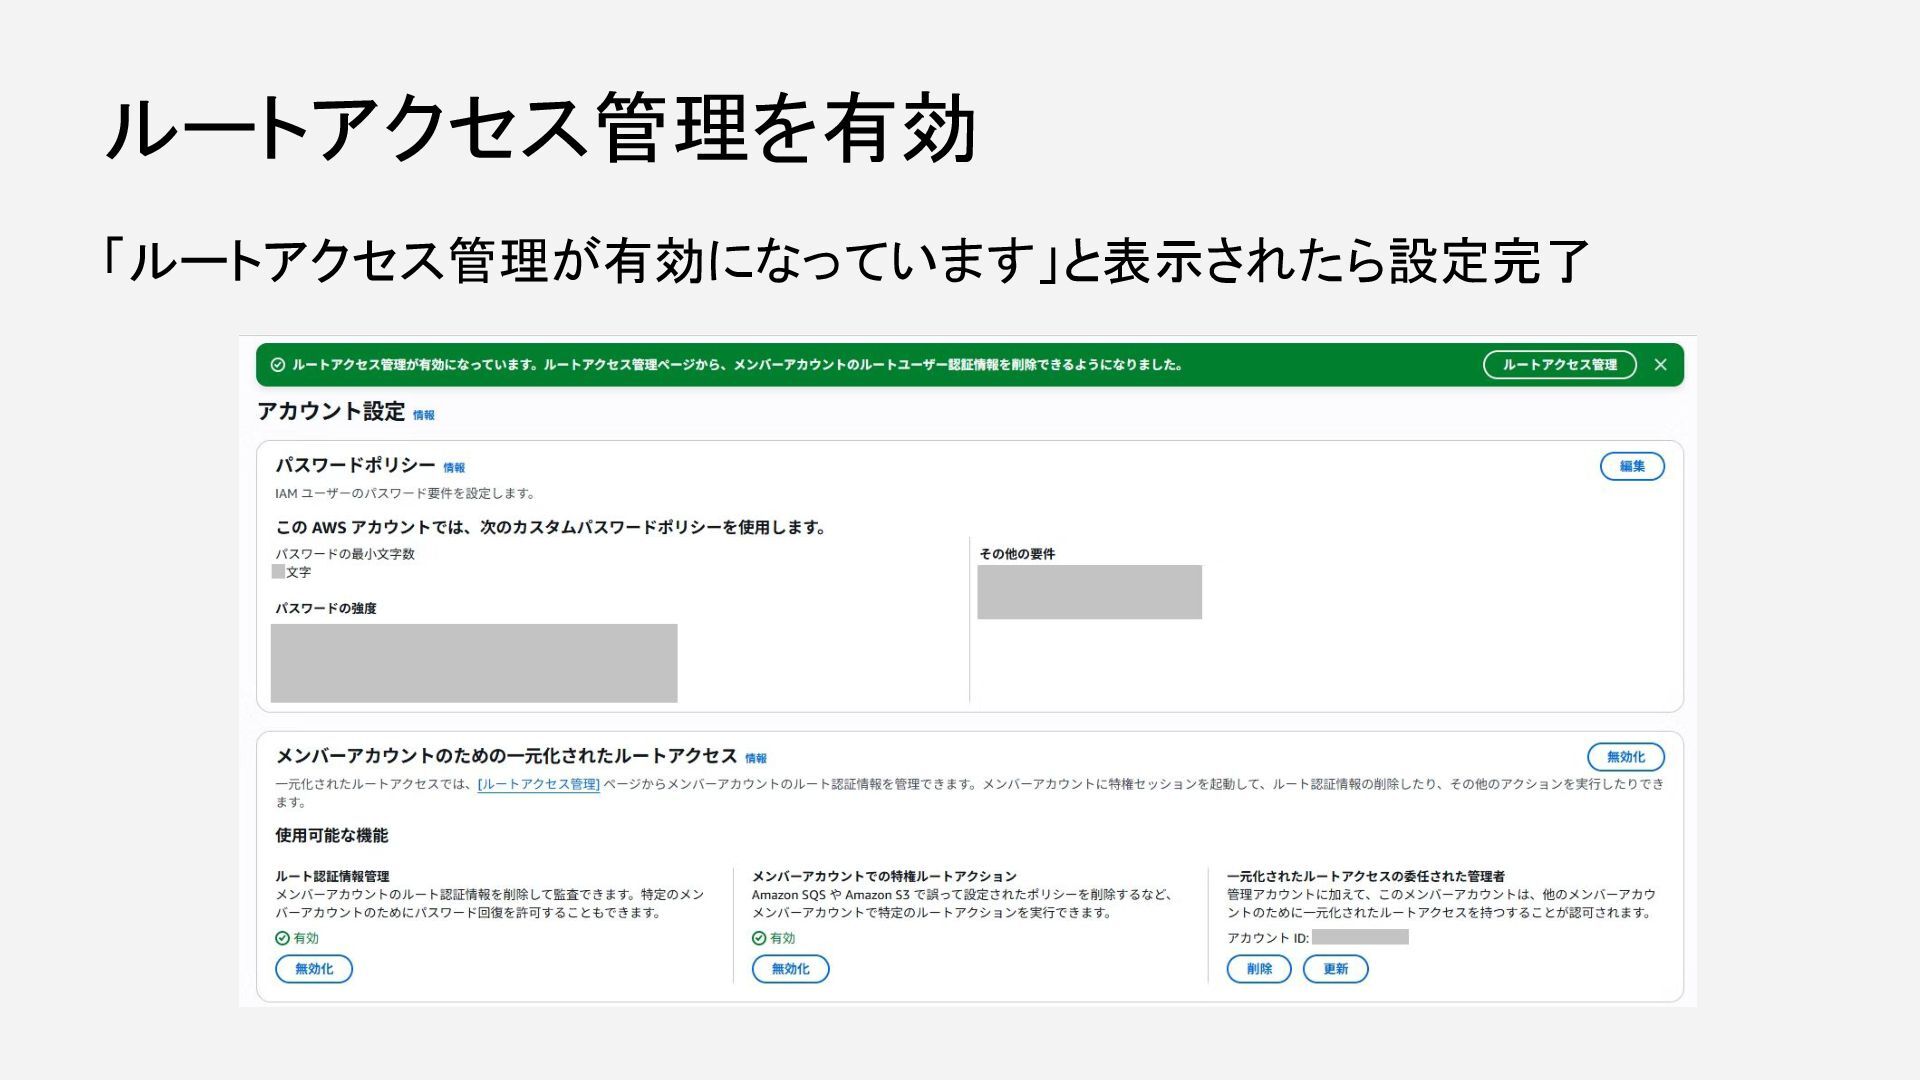Click 情報 link beside アカウント設定
1920x1080 pixels.
[x=424, y=415]
